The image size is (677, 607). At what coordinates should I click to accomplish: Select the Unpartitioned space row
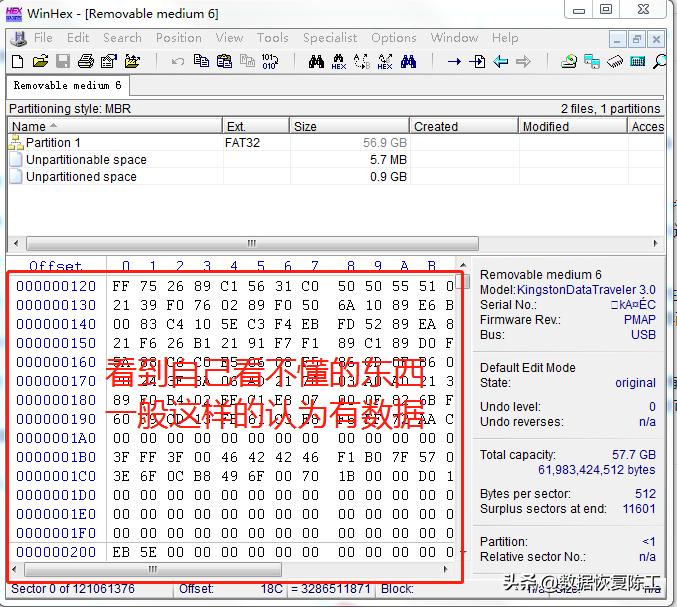[x=336, y=177]
